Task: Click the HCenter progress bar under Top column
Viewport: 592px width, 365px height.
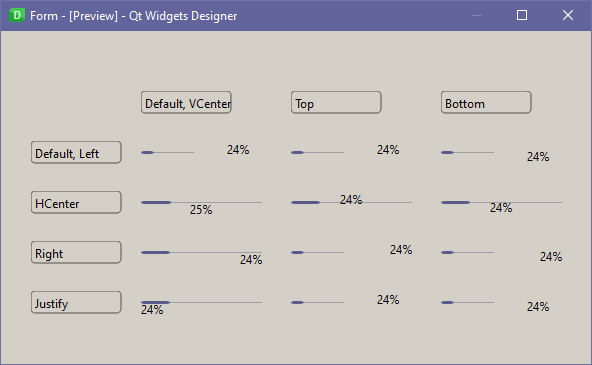Action: pyautogui.click(x=351, y=200)
